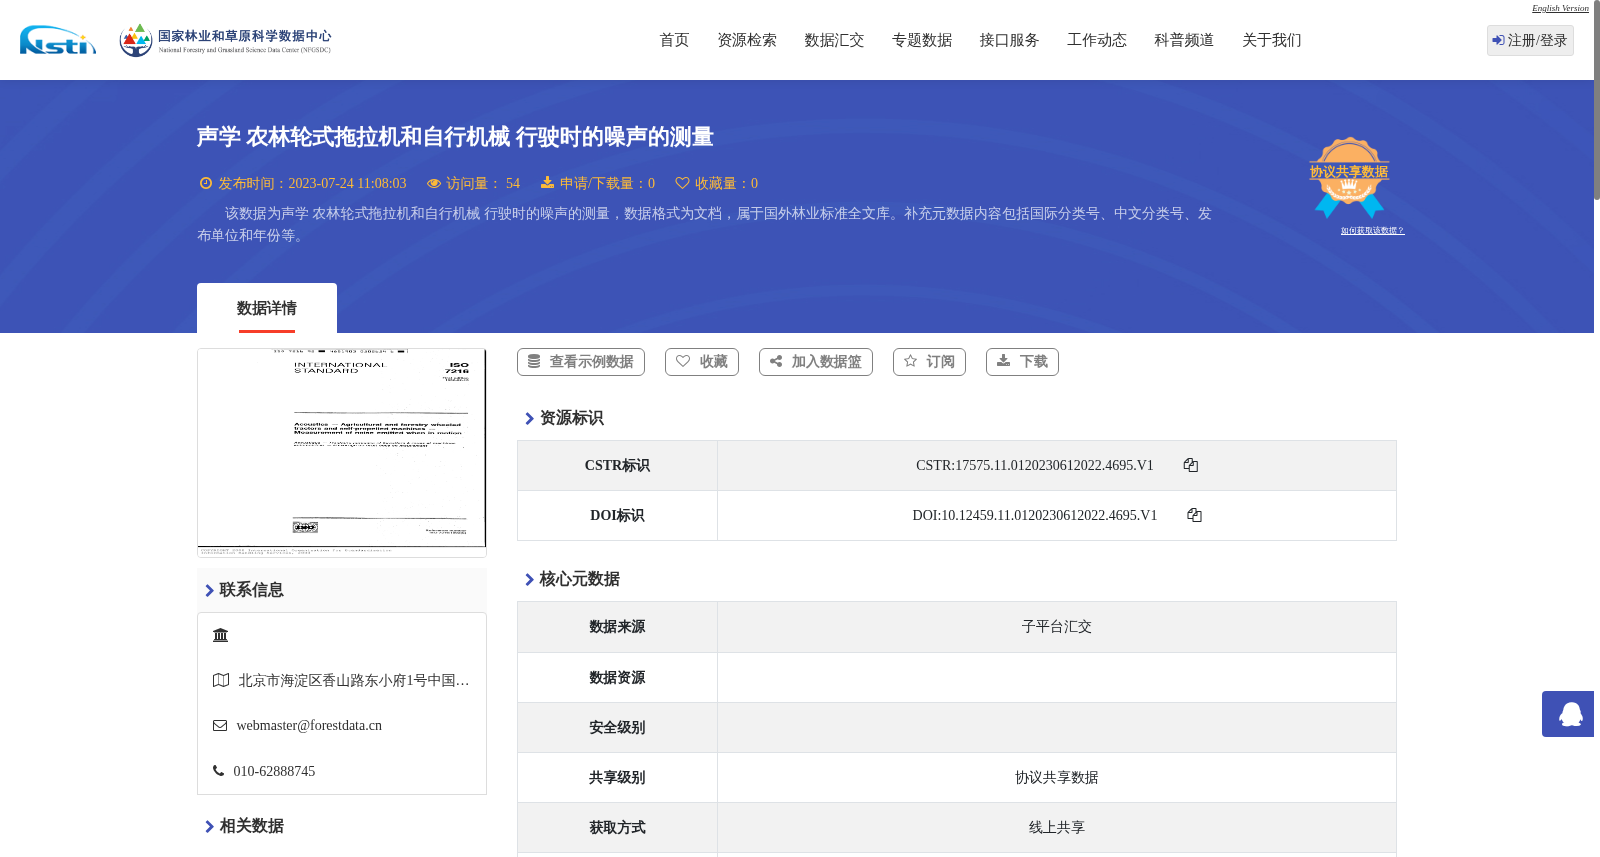Viewport: 1600px width, 857px height.
Task: Open 首页 in the navigation bar
Action: [674, 40]
